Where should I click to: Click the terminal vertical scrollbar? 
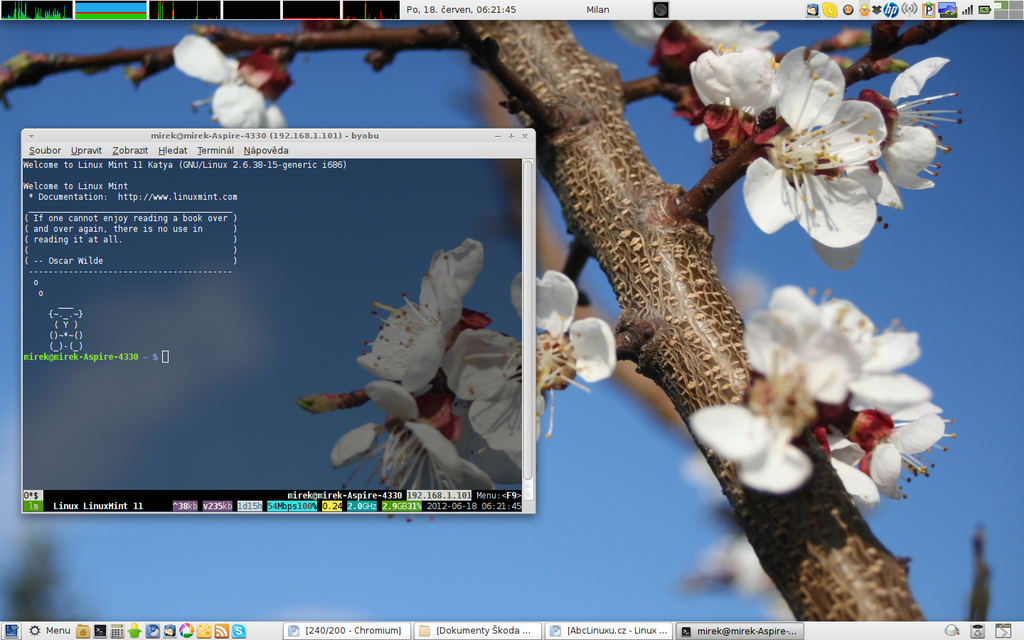coord(528,320)
